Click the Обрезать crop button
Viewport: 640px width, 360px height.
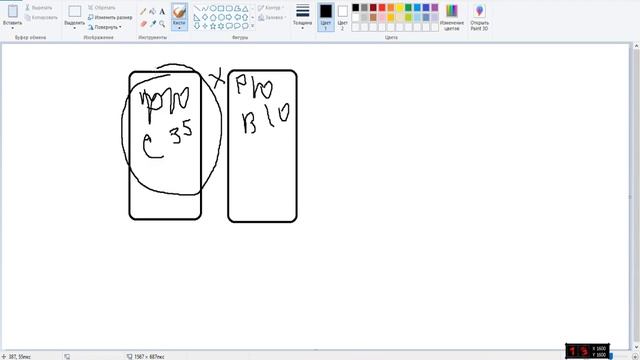(x=102, y=8)
